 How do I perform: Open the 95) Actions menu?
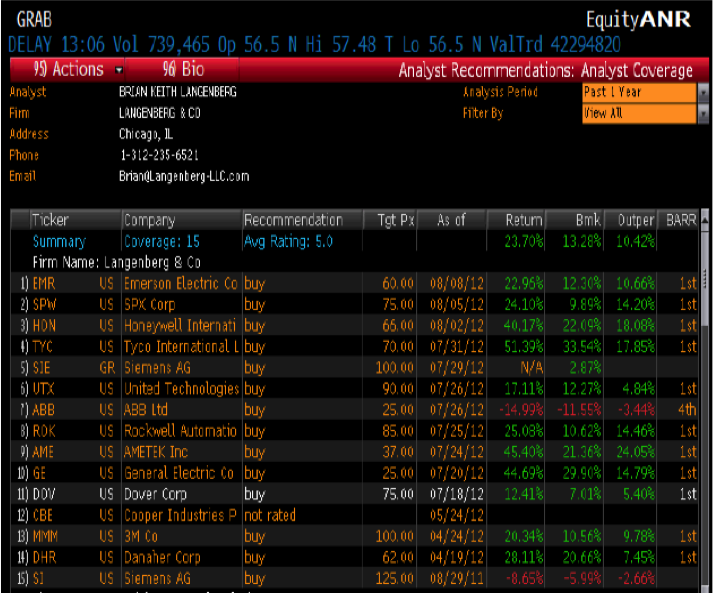(x=67, y=70)
